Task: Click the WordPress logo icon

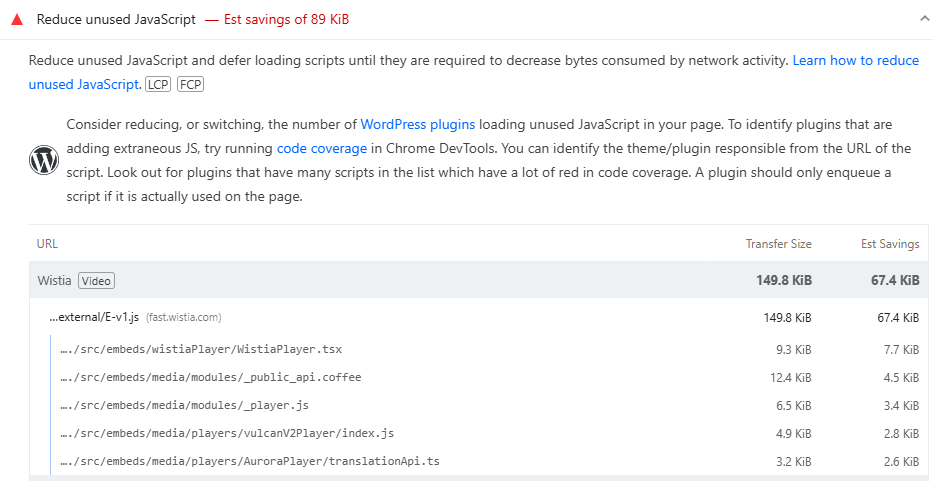Action: coord(44,160)
